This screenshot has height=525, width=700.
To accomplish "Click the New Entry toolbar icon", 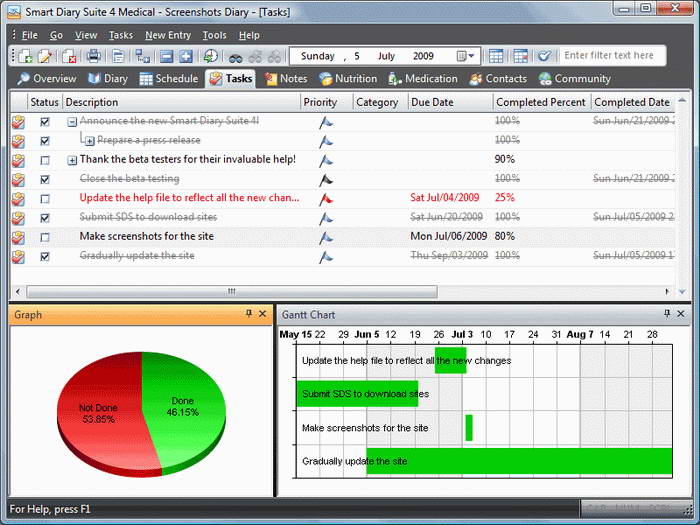I will tap(25, 56).
